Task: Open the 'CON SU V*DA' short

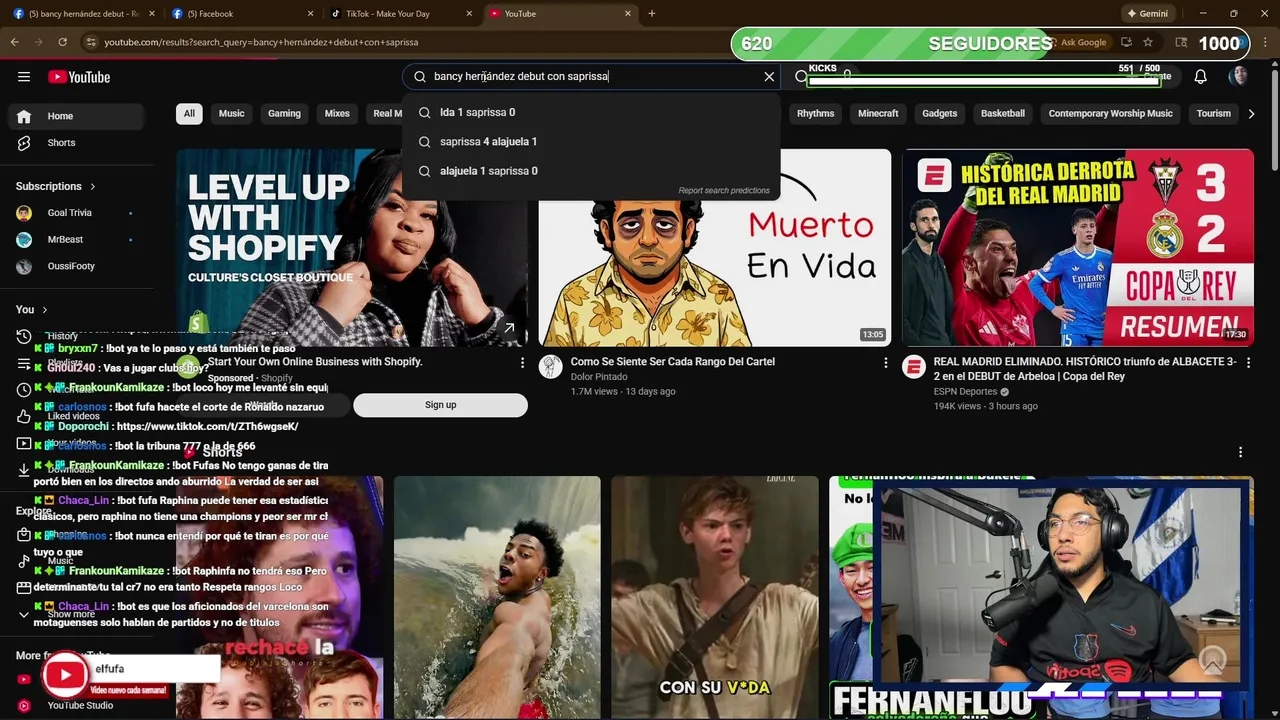Action: pyautogui.click(x=715, y=598)
